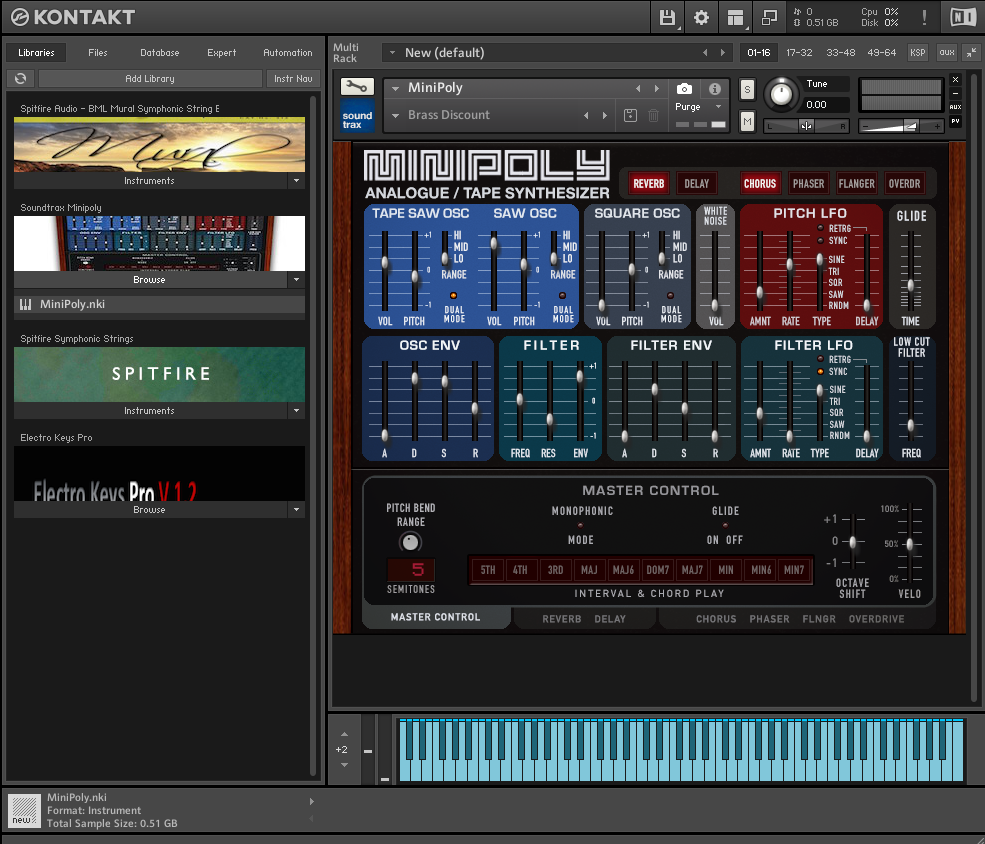Toggle the OVERDR effect button
The width and height of the screenshot is (985, 844).
(904, 183)
